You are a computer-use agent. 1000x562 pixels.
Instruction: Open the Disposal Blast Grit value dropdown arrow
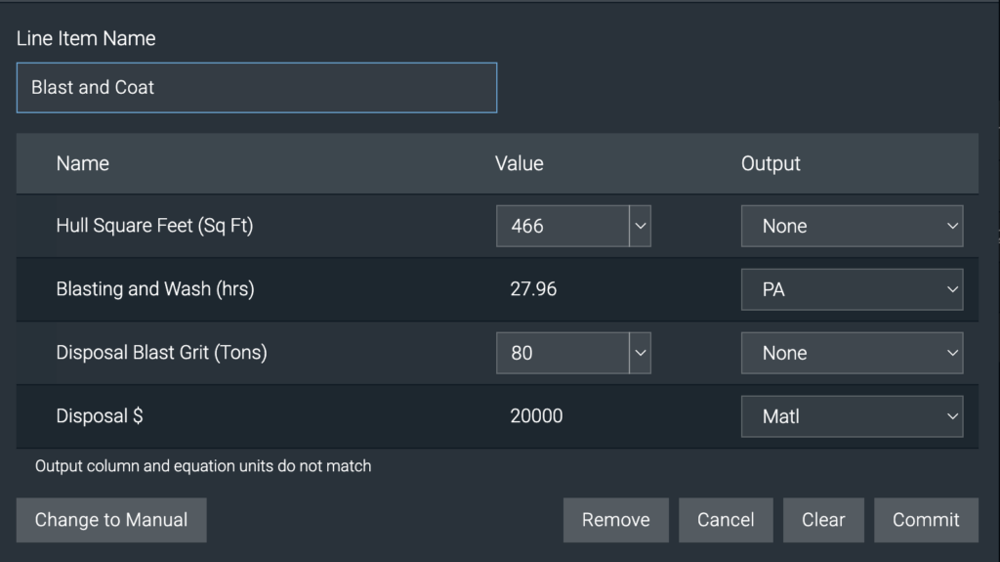tap(640, 353)
